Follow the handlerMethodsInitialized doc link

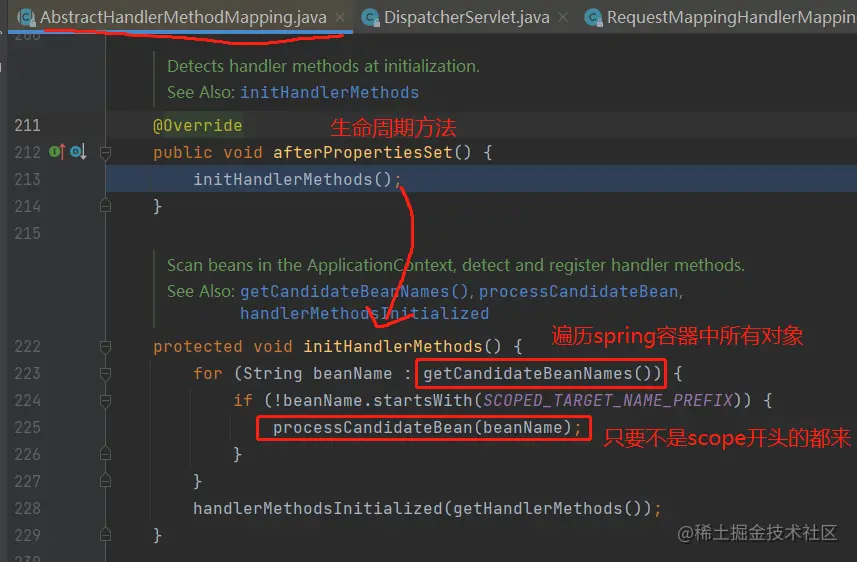pyautogui.click(x=365, y=313)
